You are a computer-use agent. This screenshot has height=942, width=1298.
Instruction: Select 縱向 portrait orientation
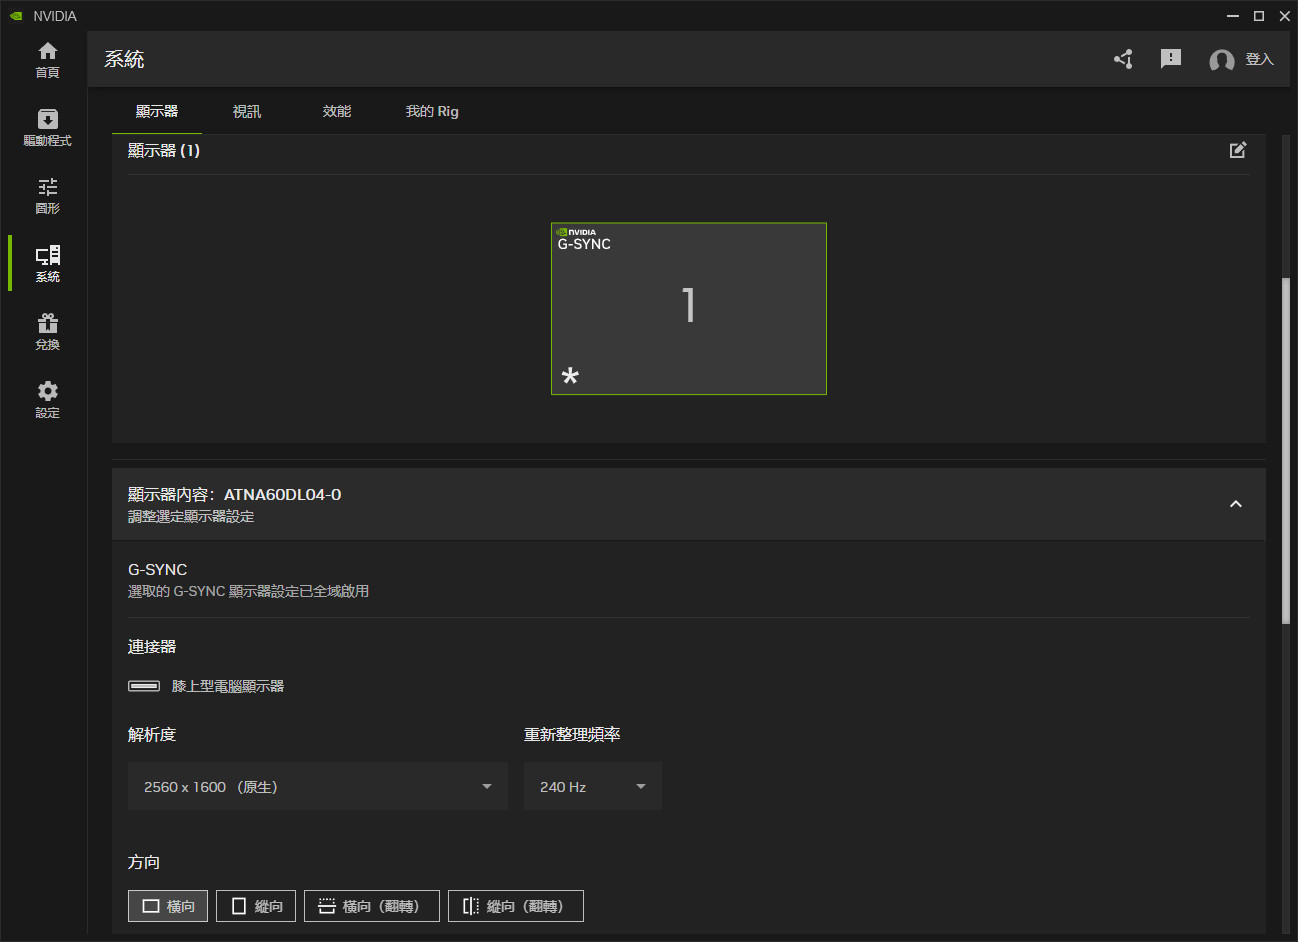pos(256,906)
